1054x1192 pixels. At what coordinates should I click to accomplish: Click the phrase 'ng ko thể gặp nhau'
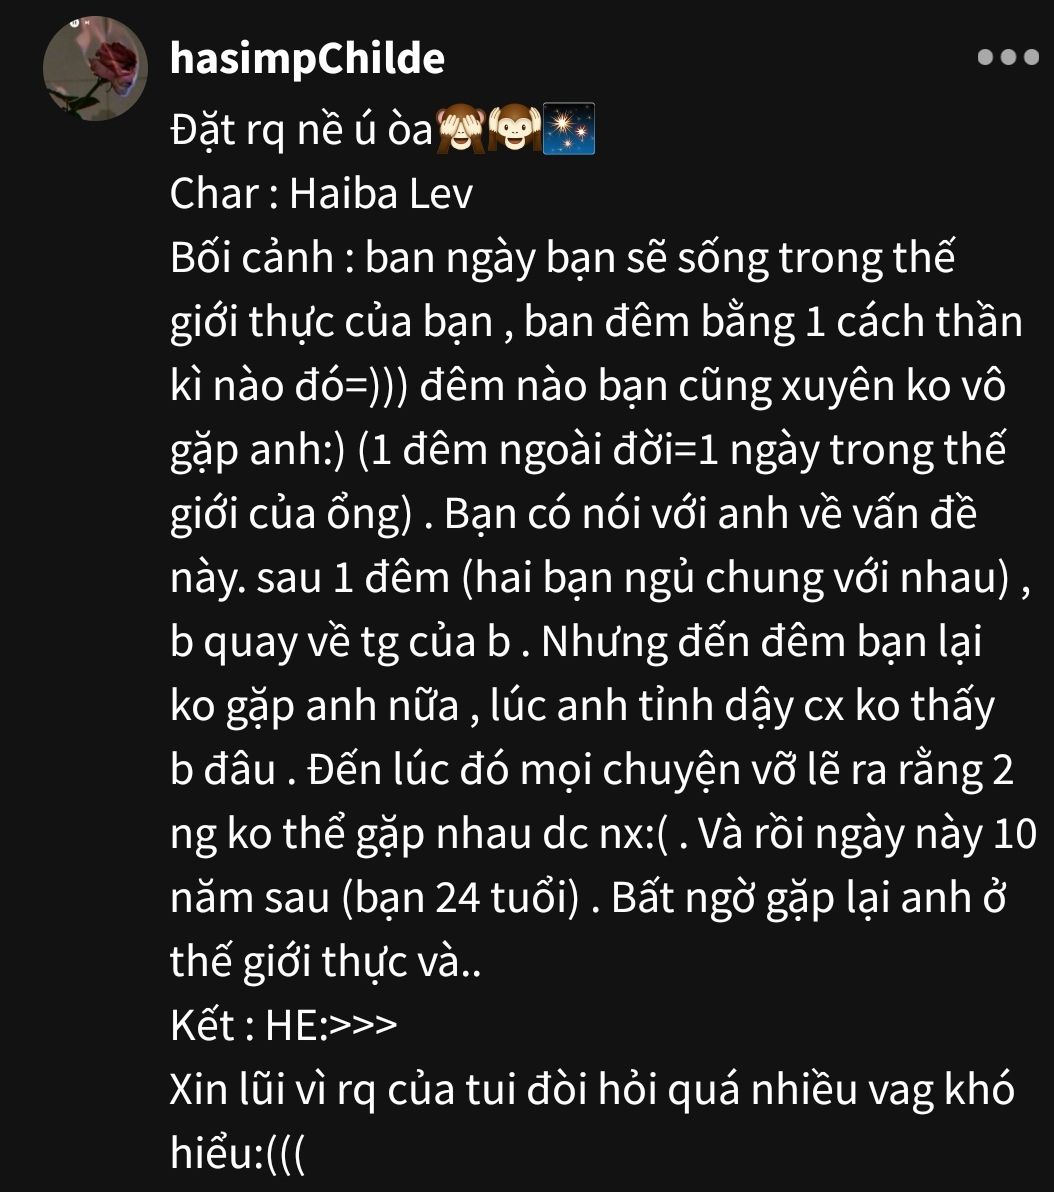(351, 834)
